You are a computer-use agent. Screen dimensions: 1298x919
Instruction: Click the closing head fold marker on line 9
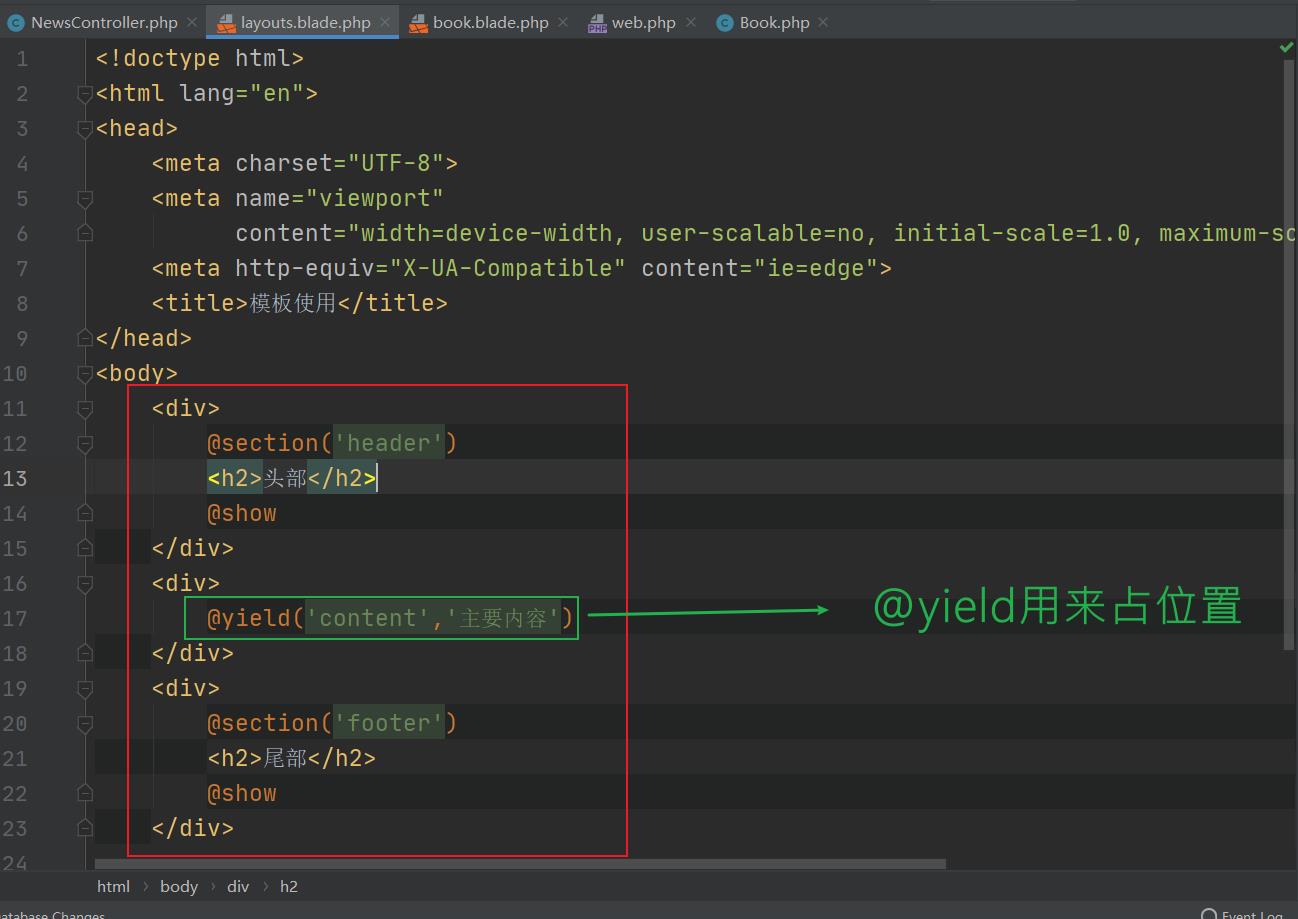point(85,338)
